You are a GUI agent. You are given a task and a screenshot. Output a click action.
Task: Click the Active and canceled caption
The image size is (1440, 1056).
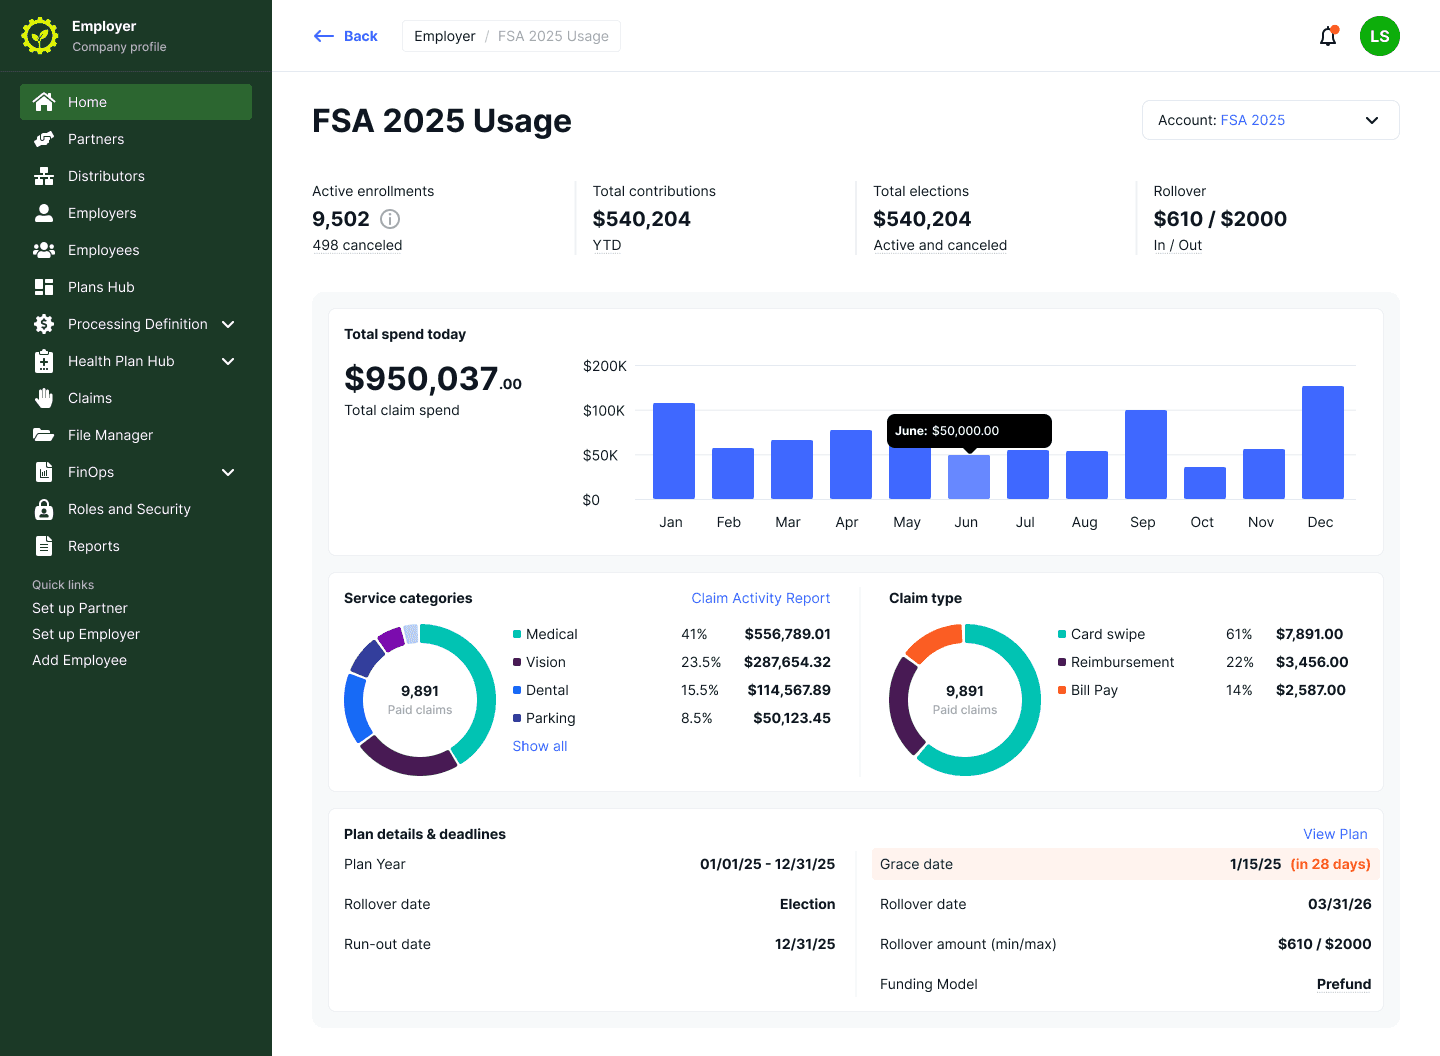pyautogui.click(x=940, y=245)
